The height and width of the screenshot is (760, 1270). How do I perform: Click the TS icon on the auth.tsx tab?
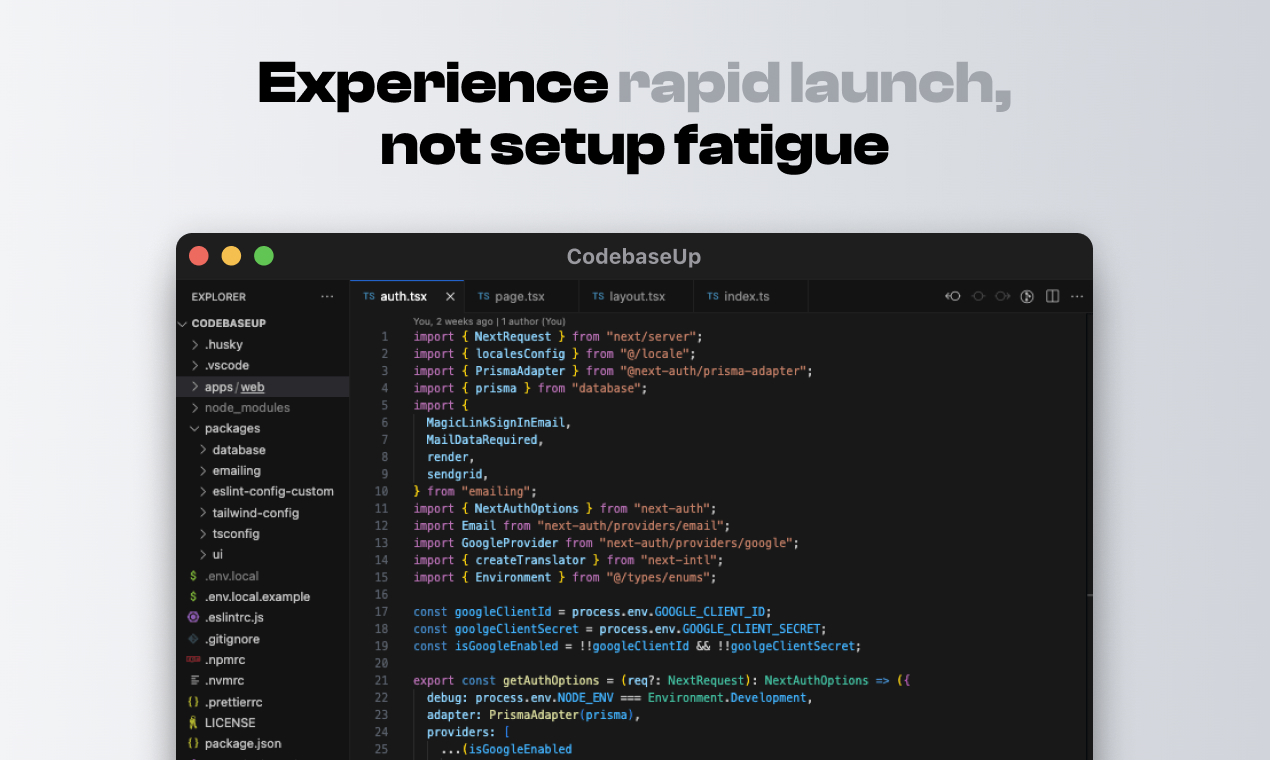coord(368,296)
